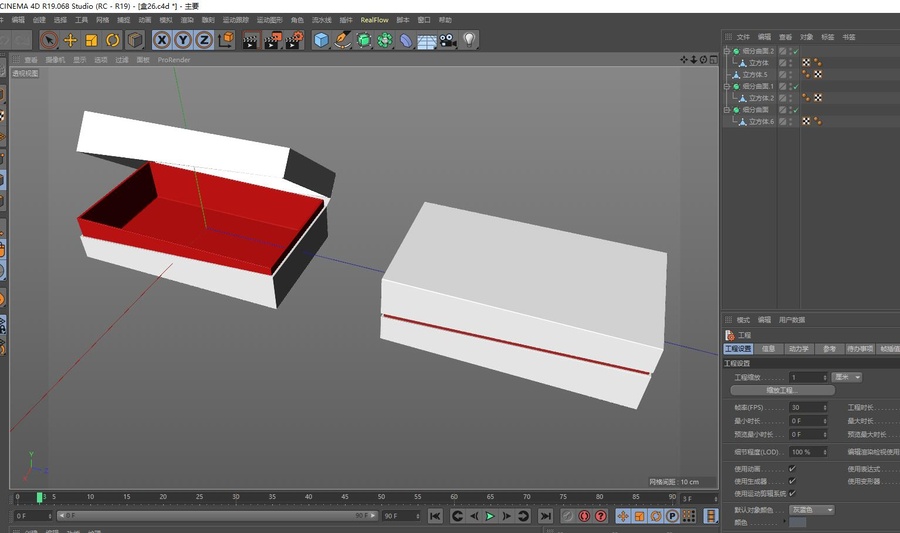Add a Cube primitive object
This screenshot has width=900, height=533.
321,40
